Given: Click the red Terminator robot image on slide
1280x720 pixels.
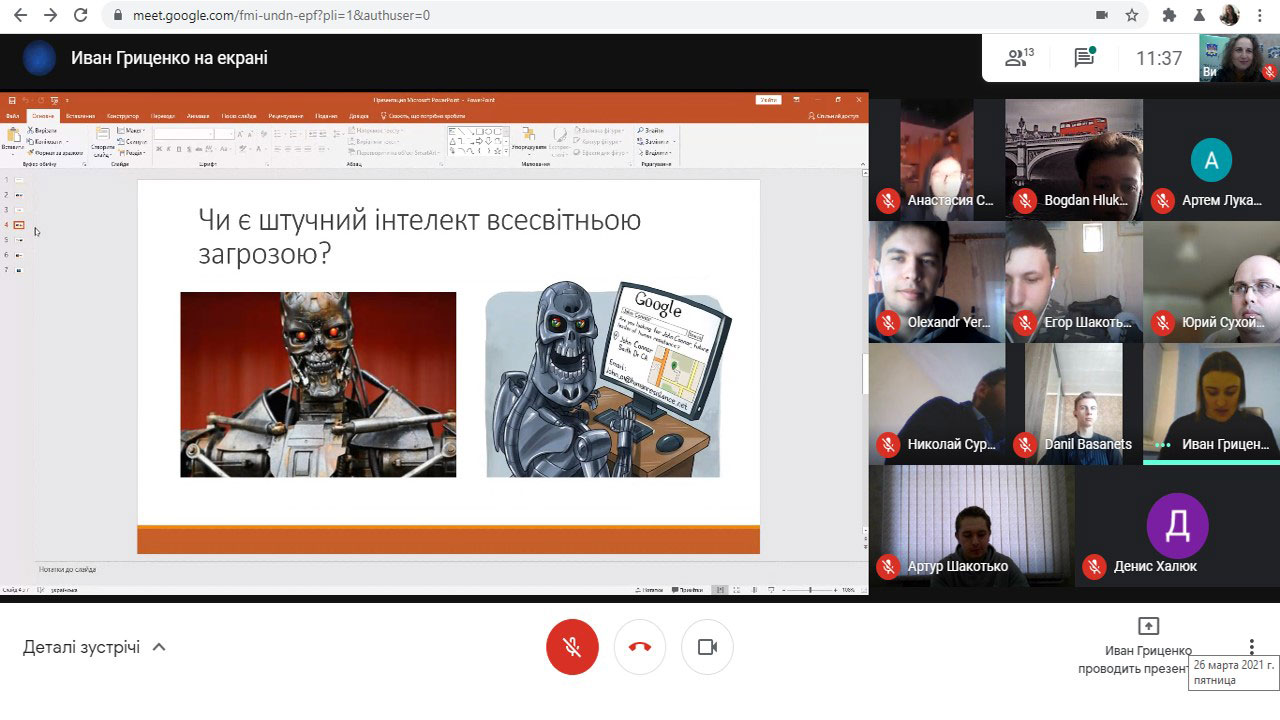Looking at the screenshot, I should pos(318,385).
